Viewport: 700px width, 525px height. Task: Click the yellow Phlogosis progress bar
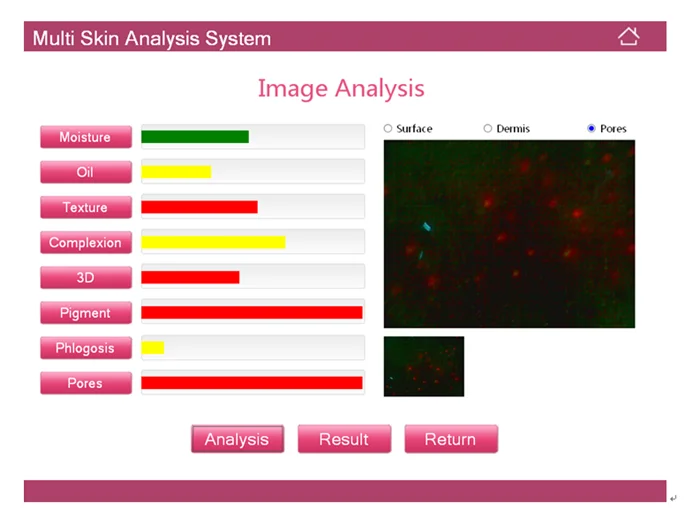[153, 348]
